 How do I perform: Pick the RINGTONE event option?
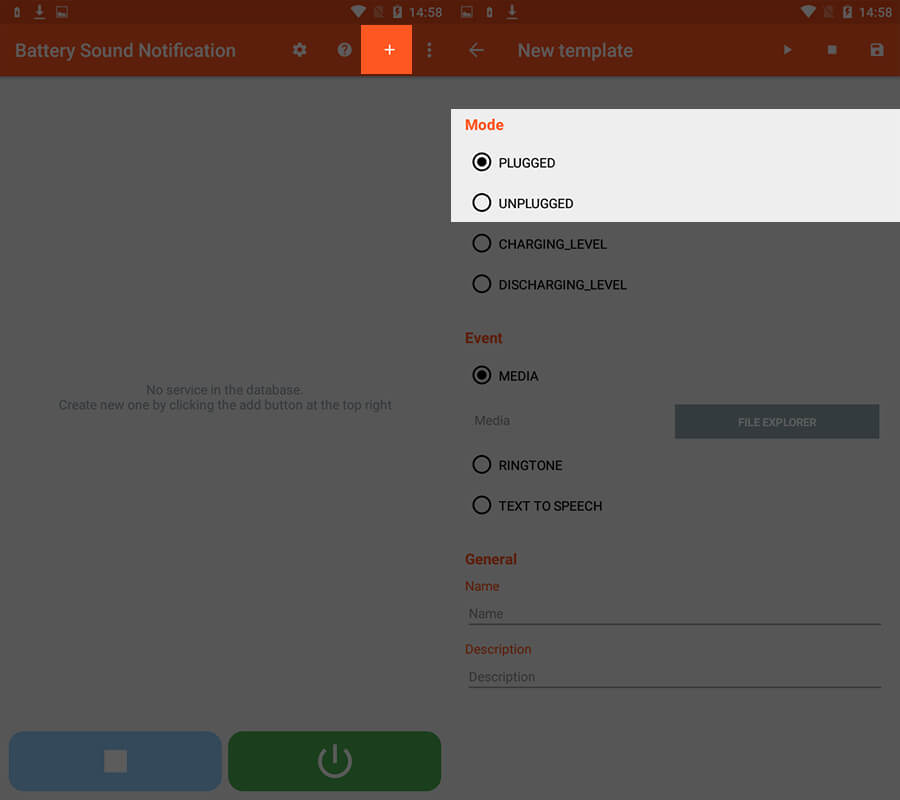coord(482,465)
